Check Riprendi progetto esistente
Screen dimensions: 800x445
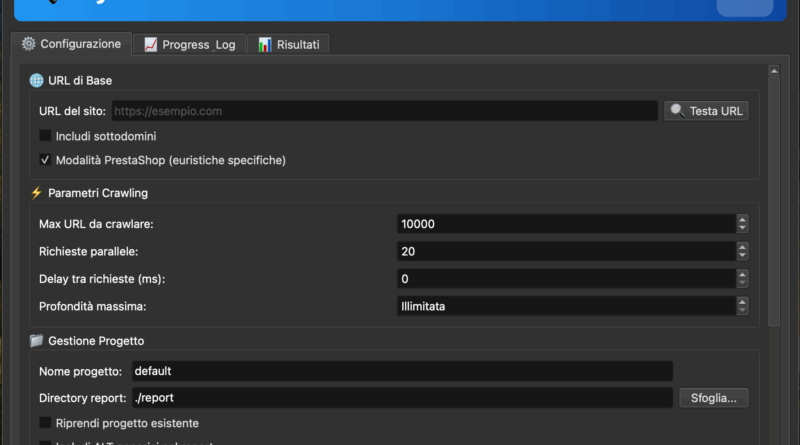point(45,423)
